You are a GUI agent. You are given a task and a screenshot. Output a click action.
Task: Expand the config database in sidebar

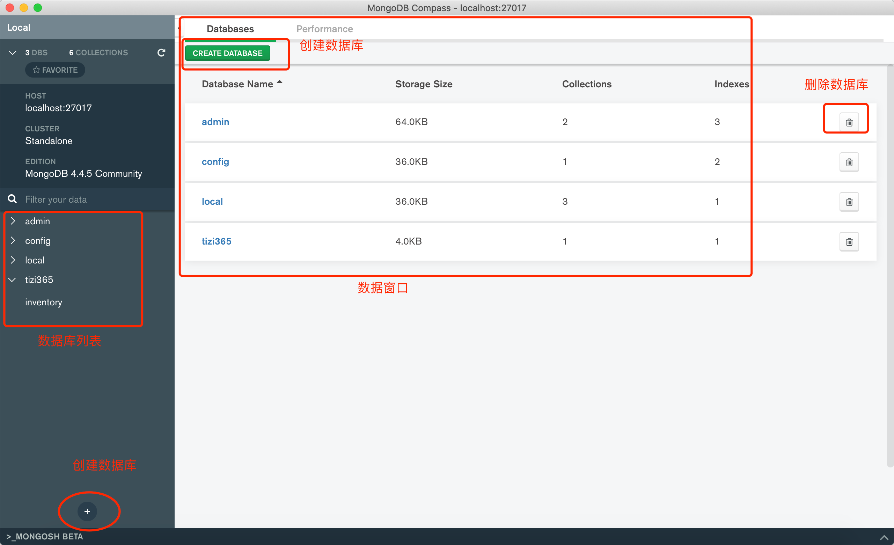[x=13, y=241]
